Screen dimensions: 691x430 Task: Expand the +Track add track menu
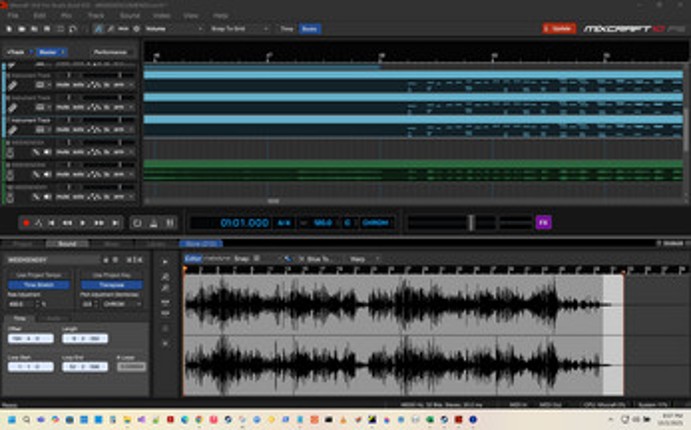[x=16, y=51]
